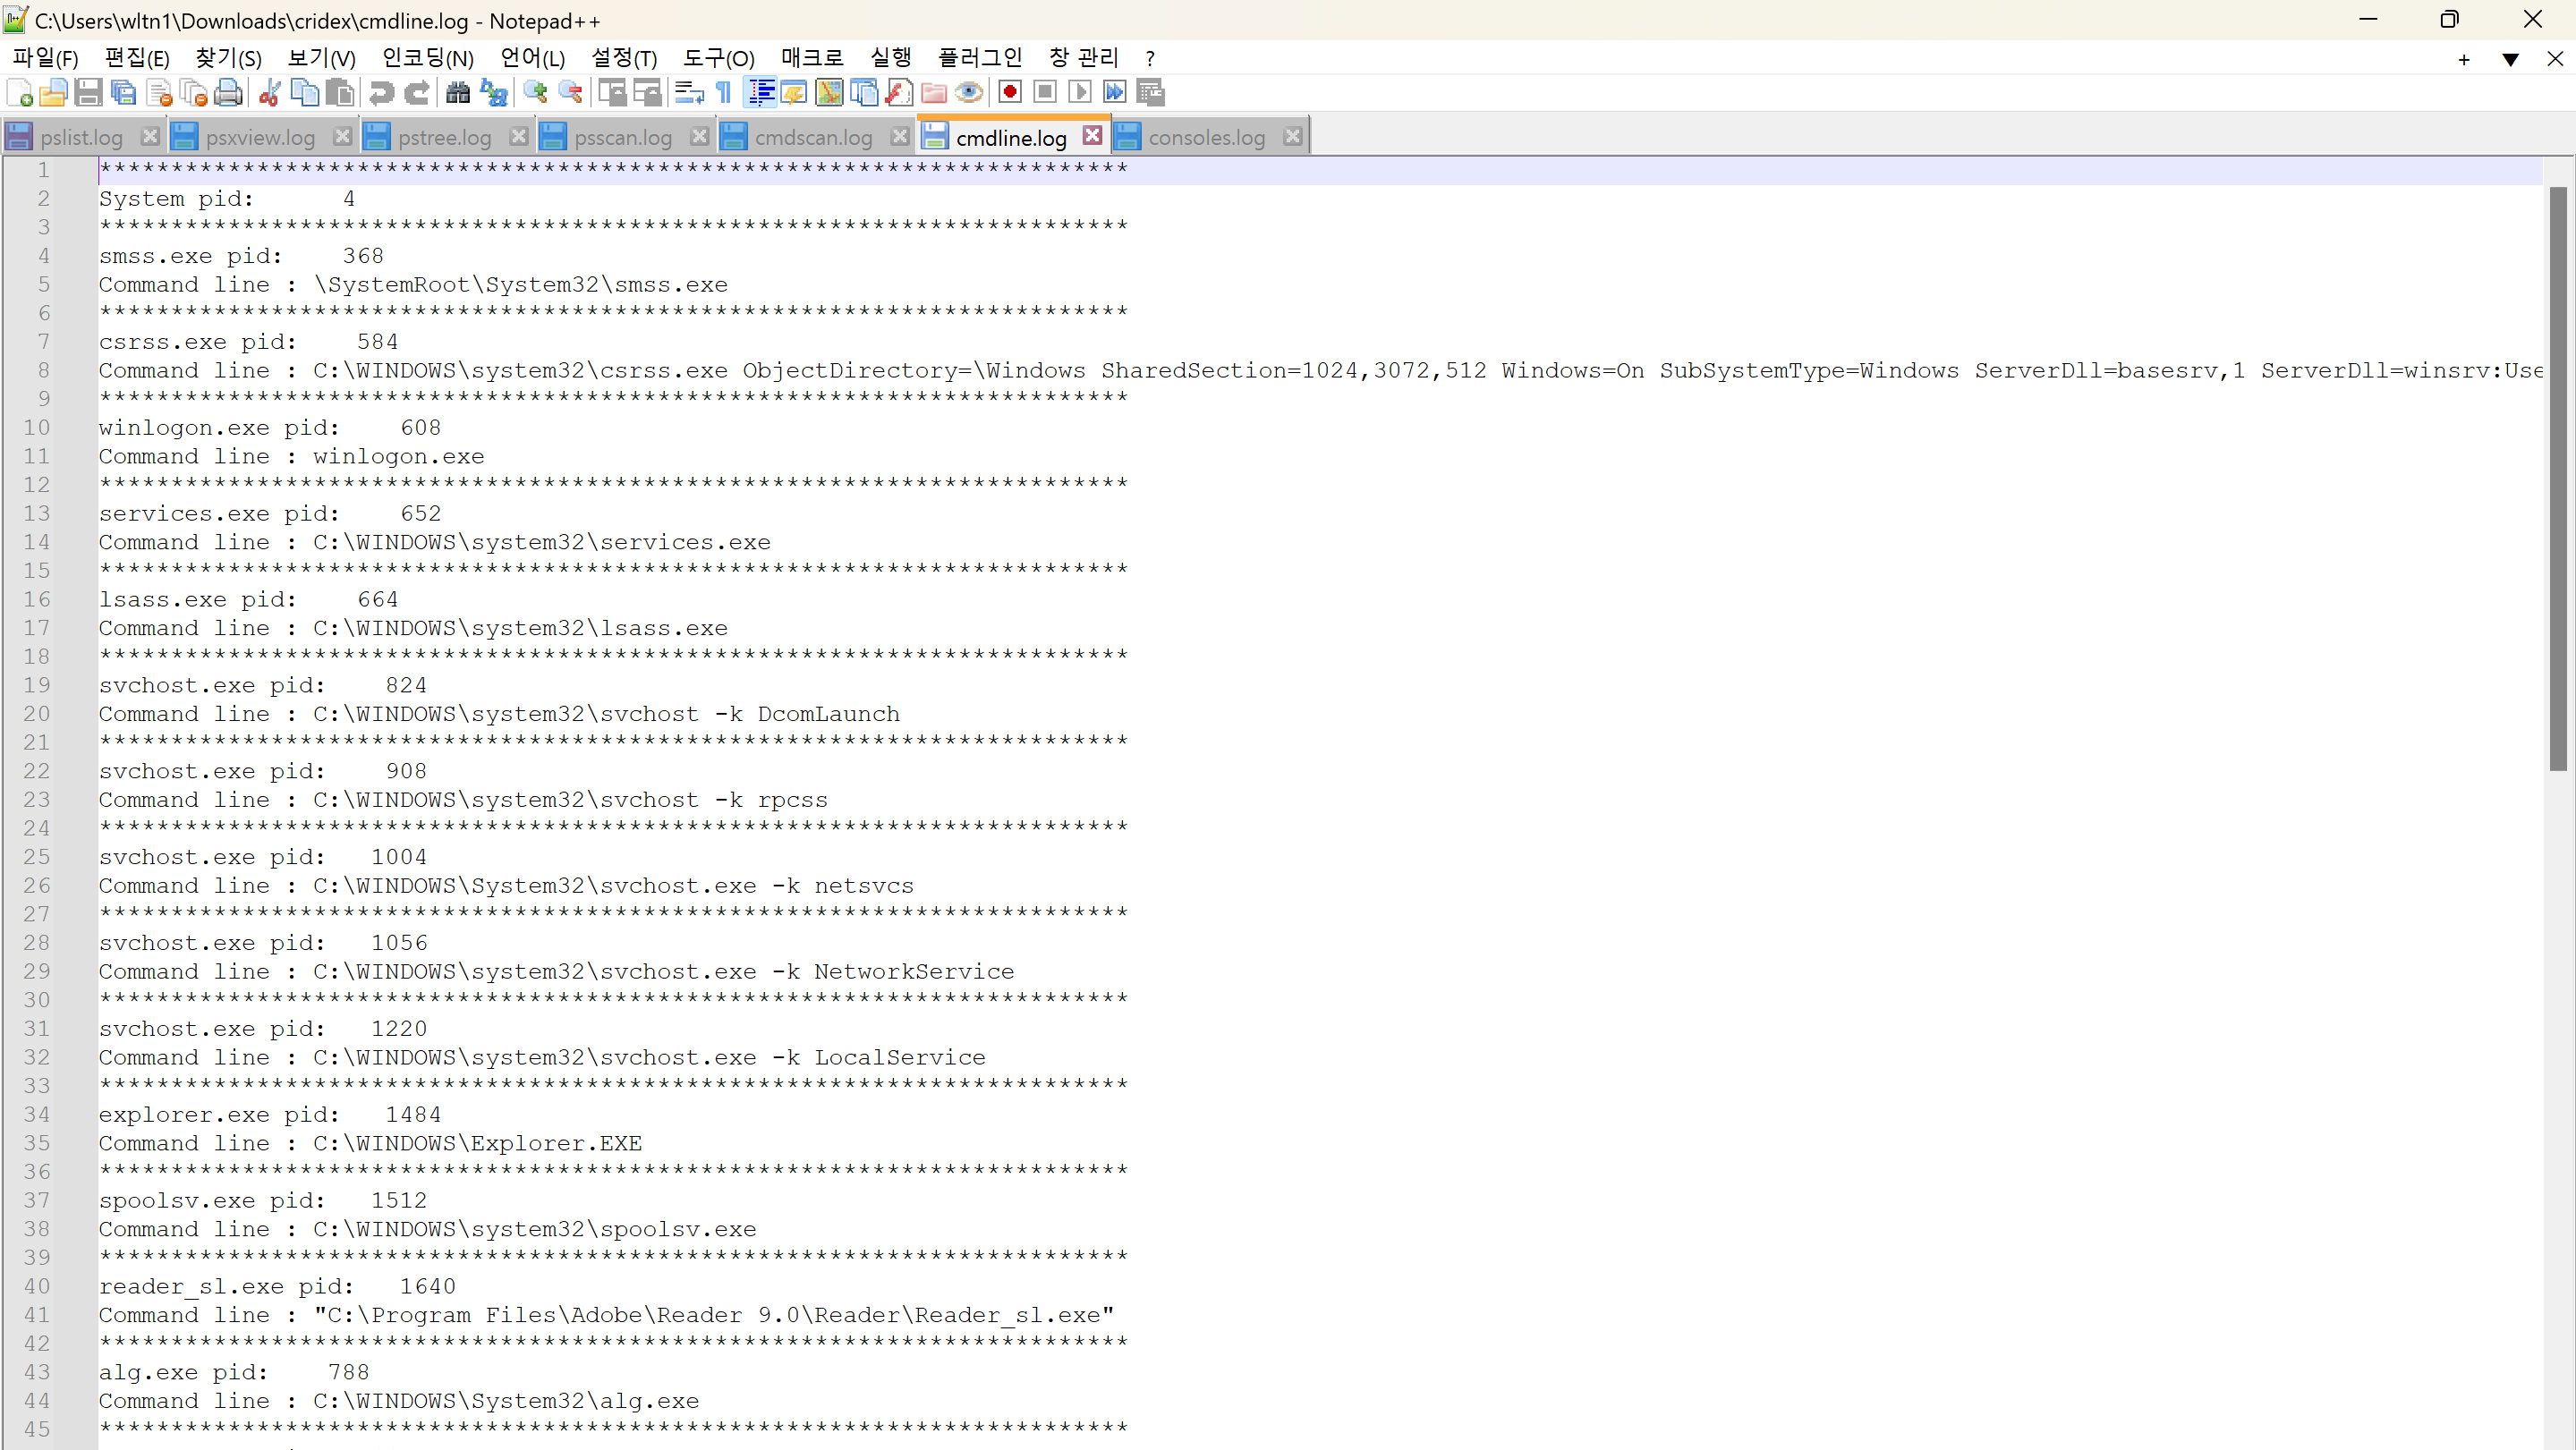2576x1450 pixels.
Task: Open the Document List icon
Action: pos(864,93)
